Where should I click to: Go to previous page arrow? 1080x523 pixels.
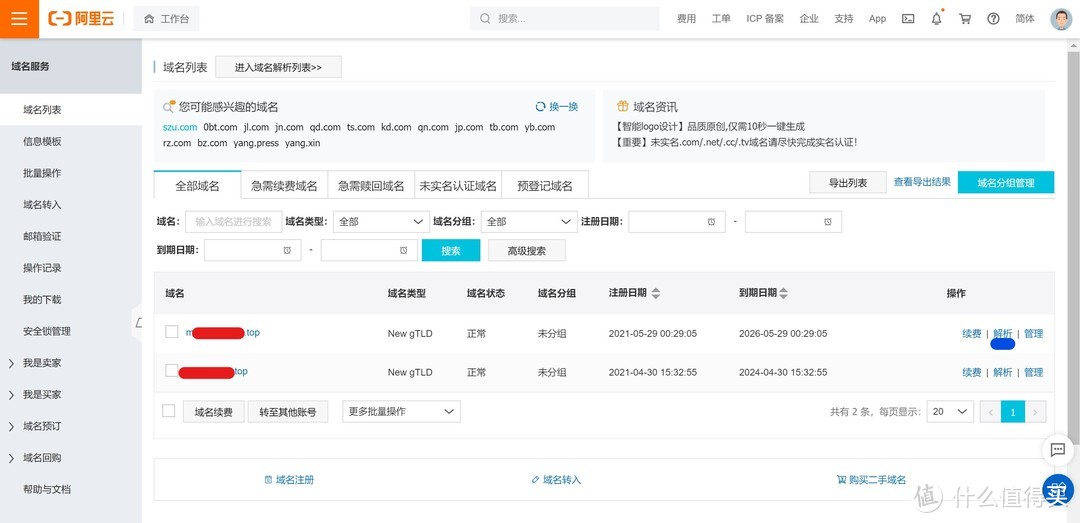pos(990,412)
